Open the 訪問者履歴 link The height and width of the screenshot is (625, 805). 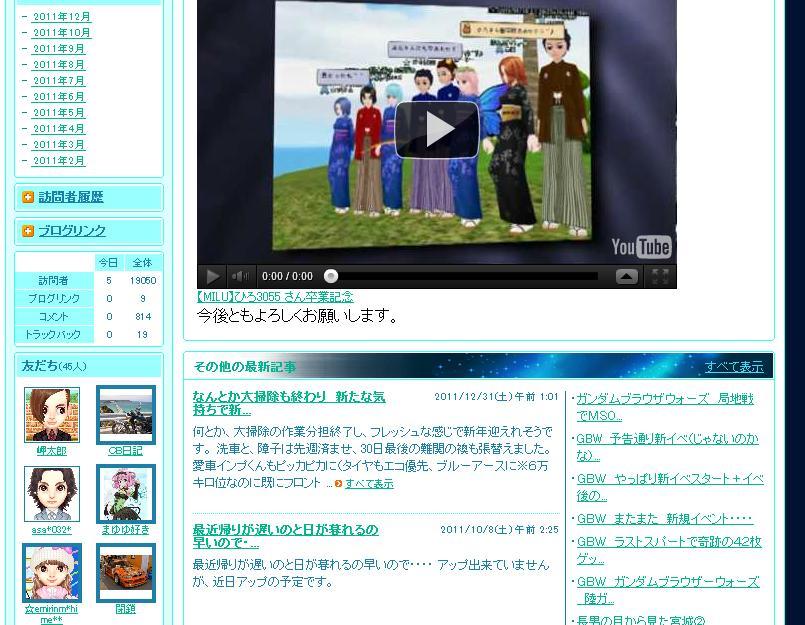[71, 197]
